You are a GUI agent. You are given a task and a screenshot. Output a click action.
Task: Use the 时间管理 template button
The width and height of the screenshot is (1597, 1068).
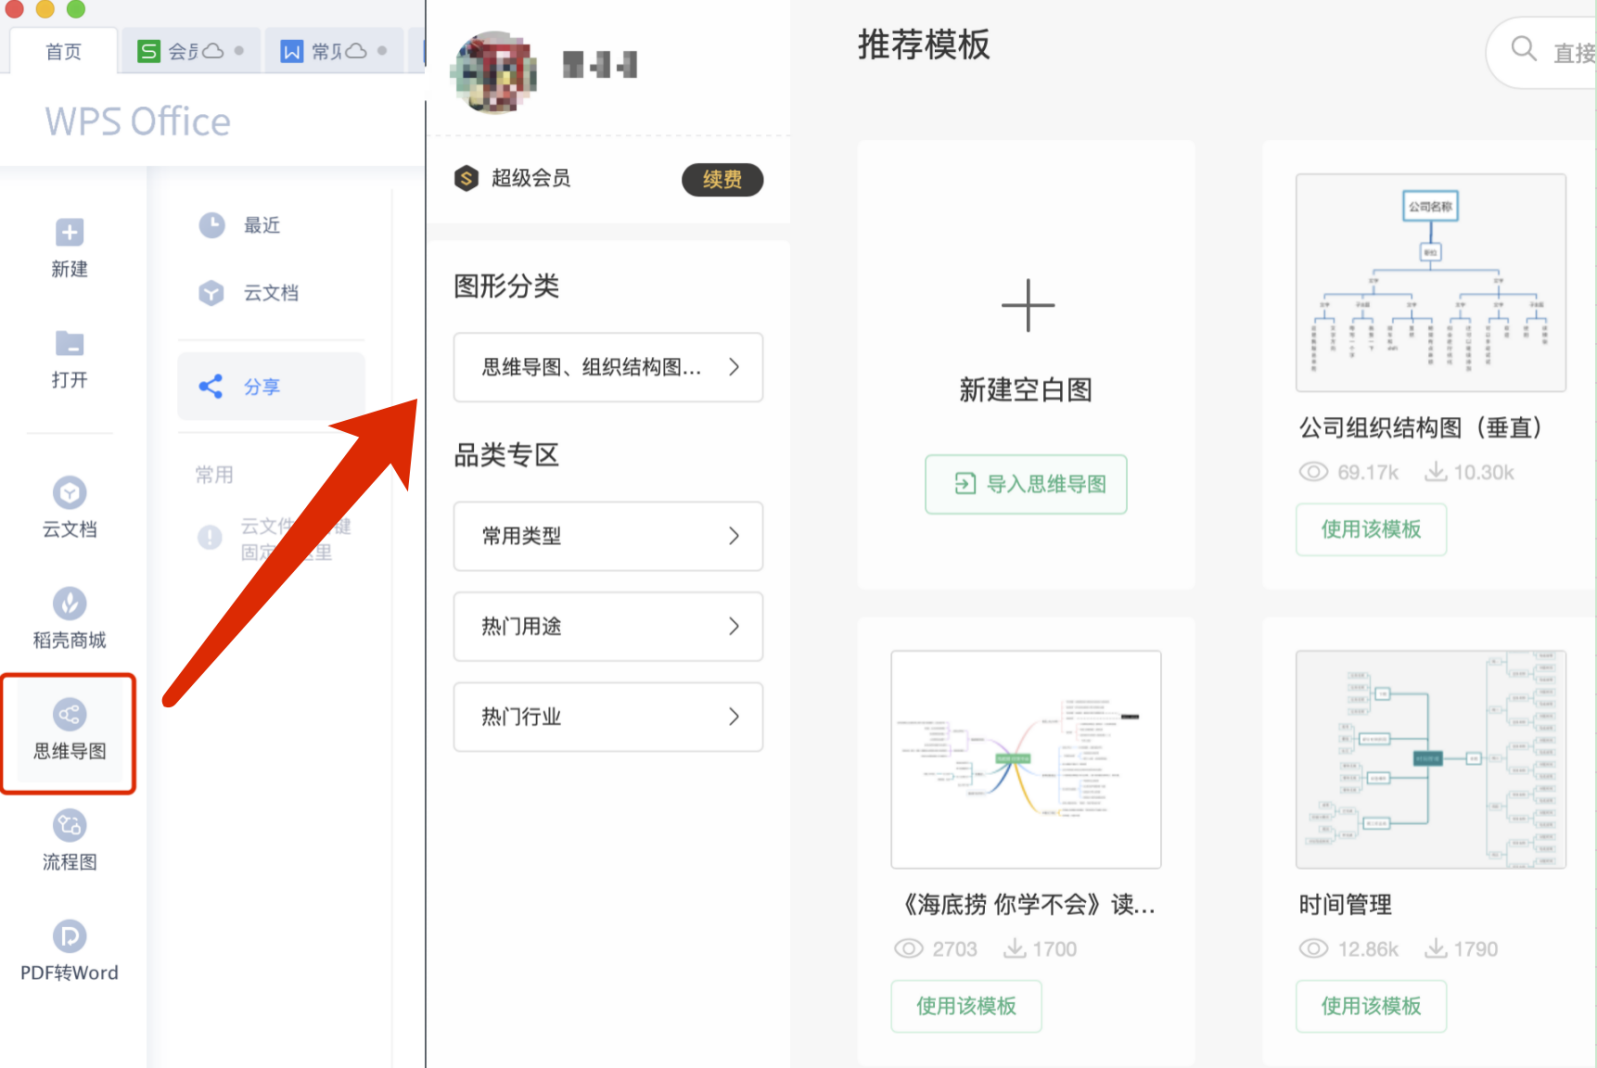(x=1371, y=1006)
